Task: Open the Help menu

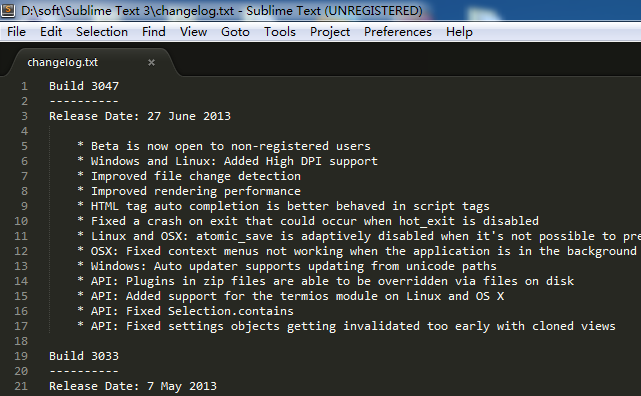Action: coord(459,32)
